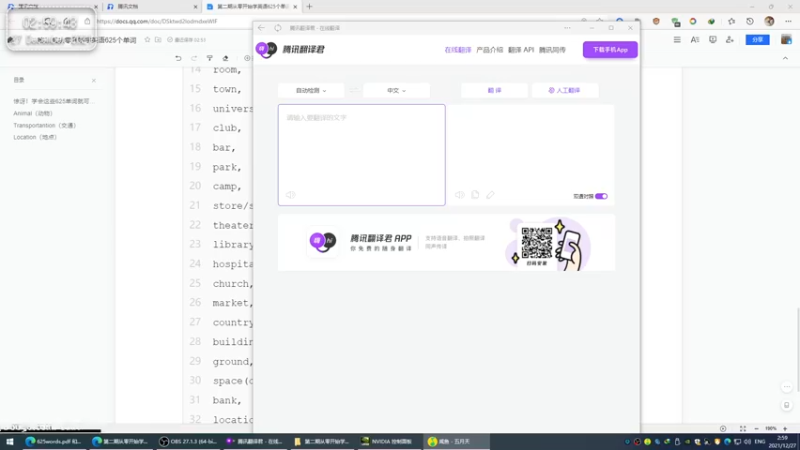Screen dimensions: 800x450
Task: Jump to Transportation section in the outline
Action: tap(44, 126)
